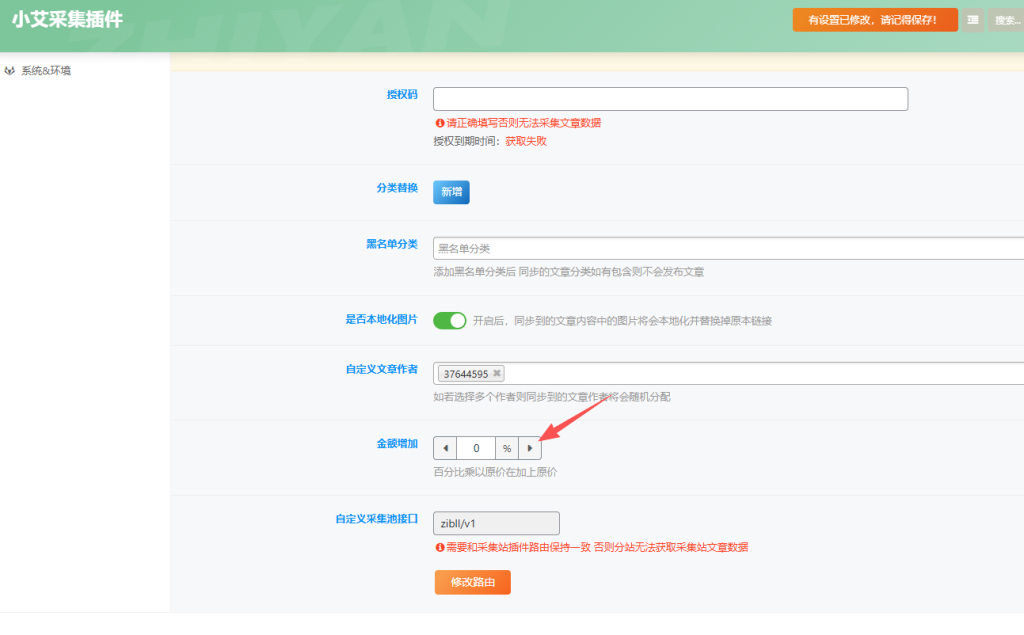Click the 是否本地化图片 label
The image size is (1024, 635).
381,319
